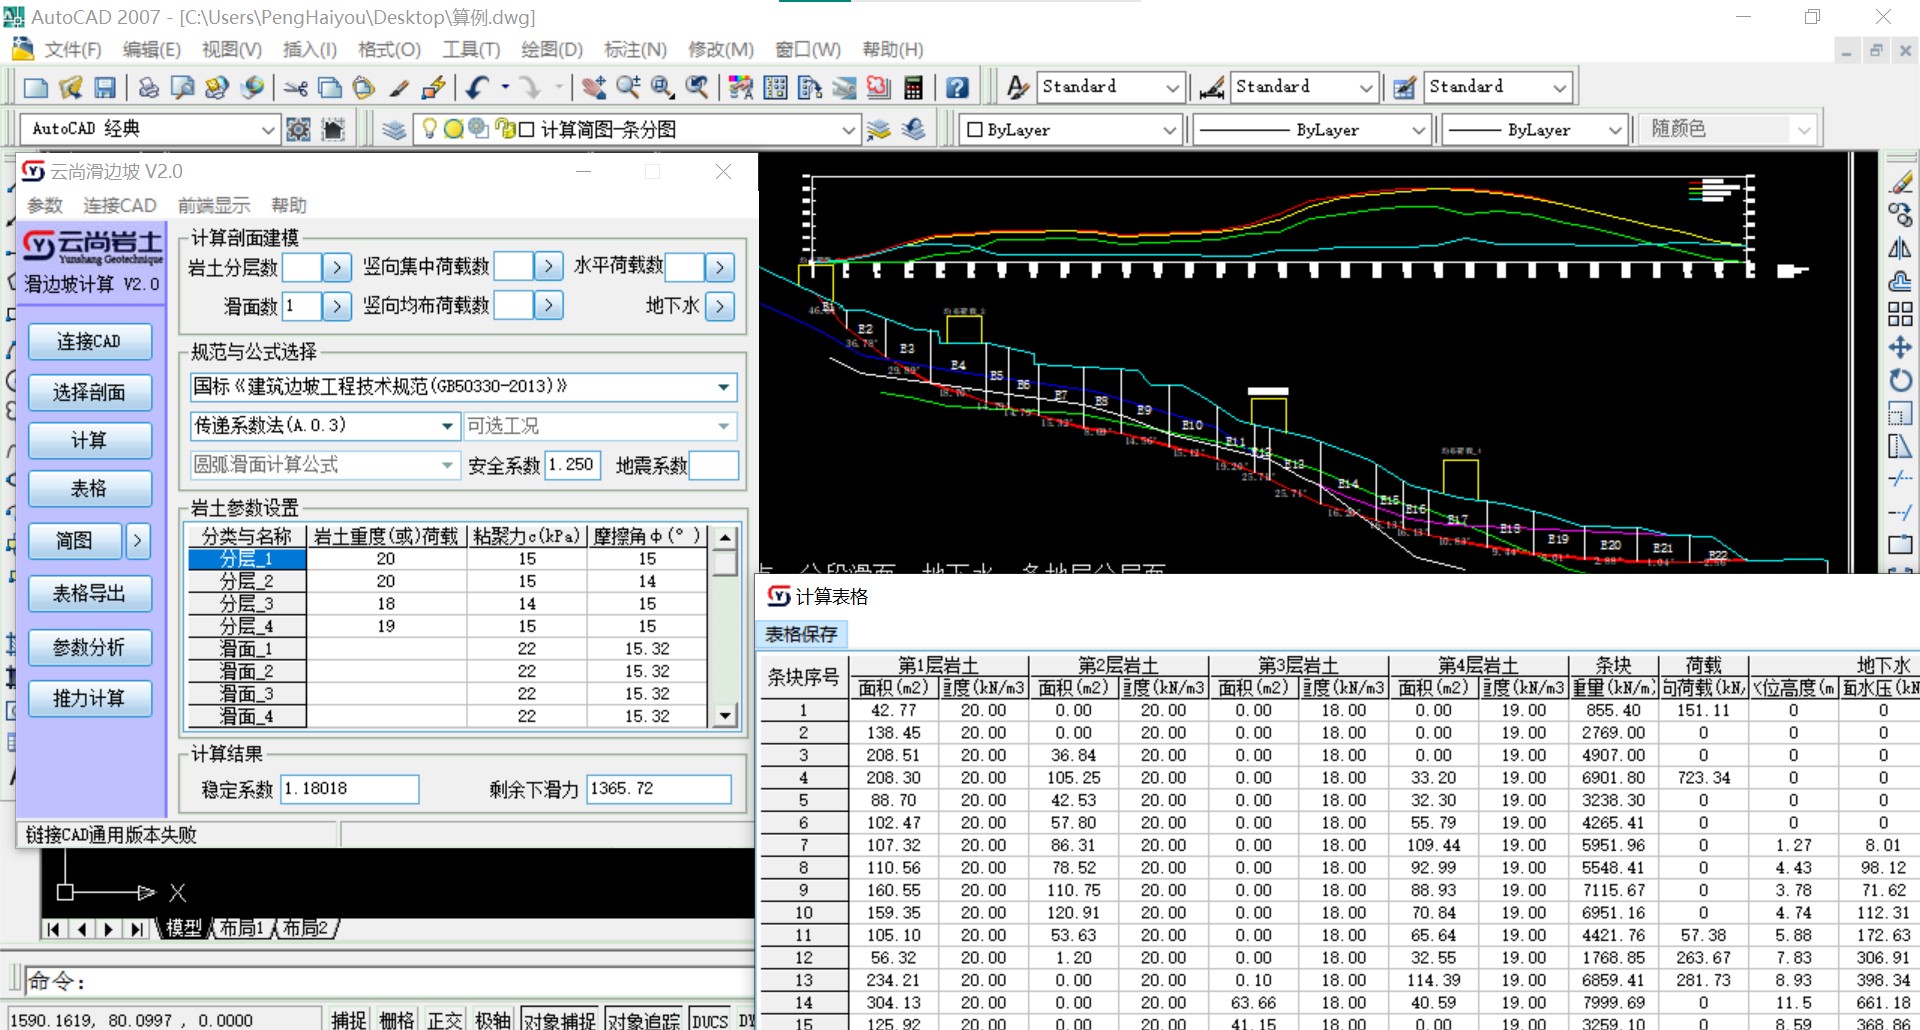Screen dimensions: 1920x1030
Task: Toggle 对象追踪 object tracking in status bar
Action: click(644, 1020)
